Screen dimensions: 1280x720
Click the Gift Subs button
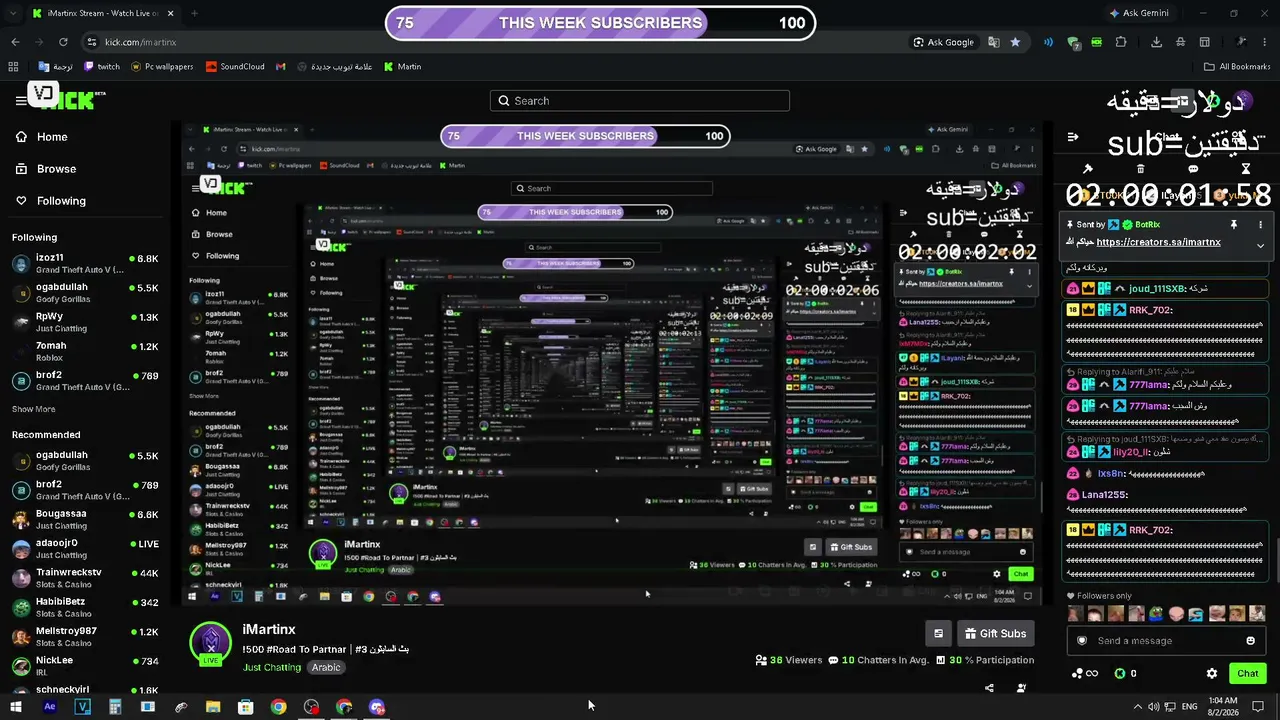996,633
